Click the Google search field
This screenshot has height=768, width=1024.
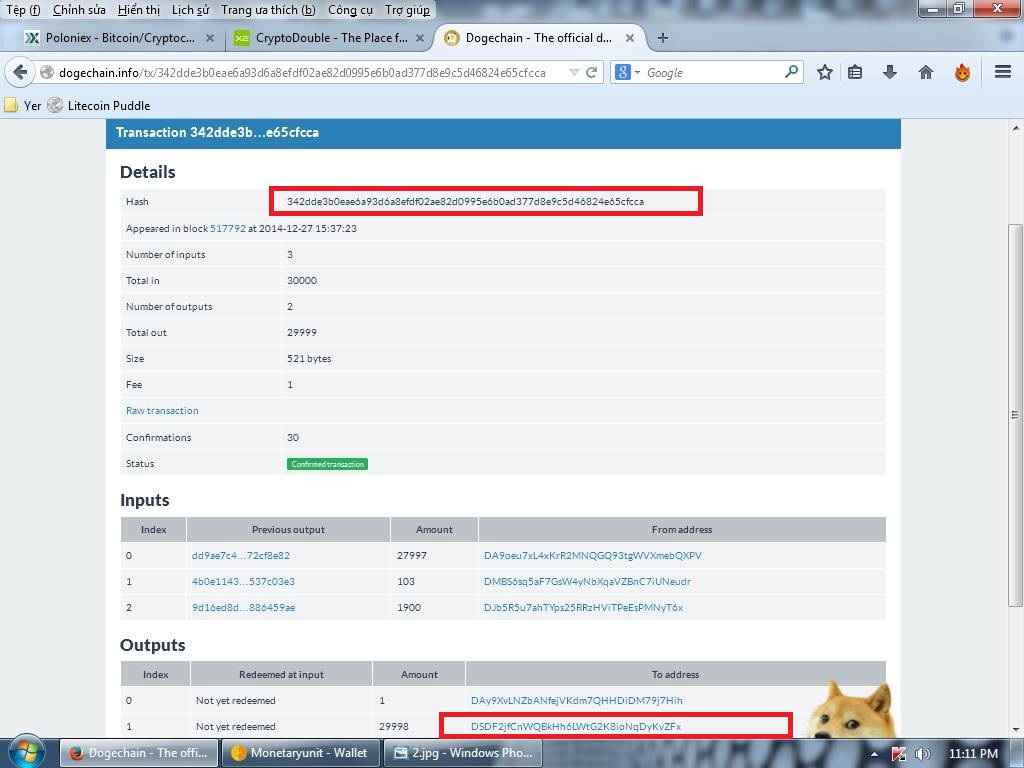[713, 72]
